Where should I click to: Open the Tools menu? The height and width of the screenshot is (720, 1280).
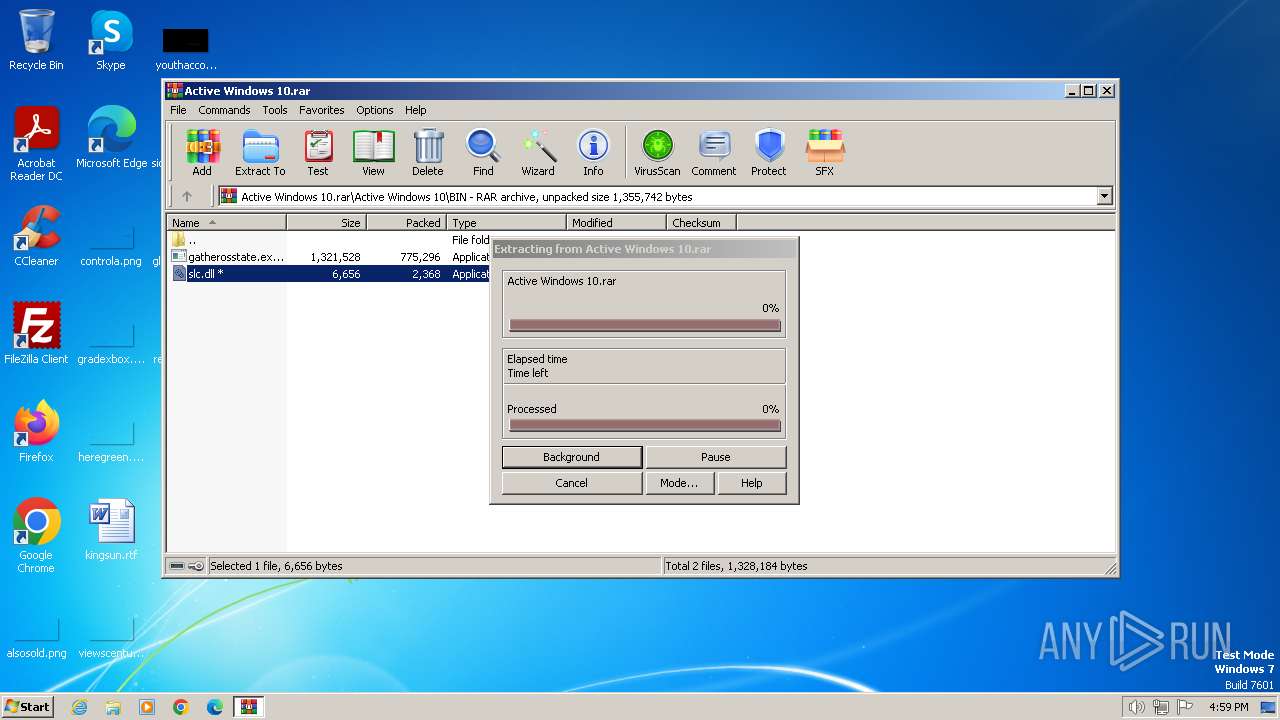275,110
